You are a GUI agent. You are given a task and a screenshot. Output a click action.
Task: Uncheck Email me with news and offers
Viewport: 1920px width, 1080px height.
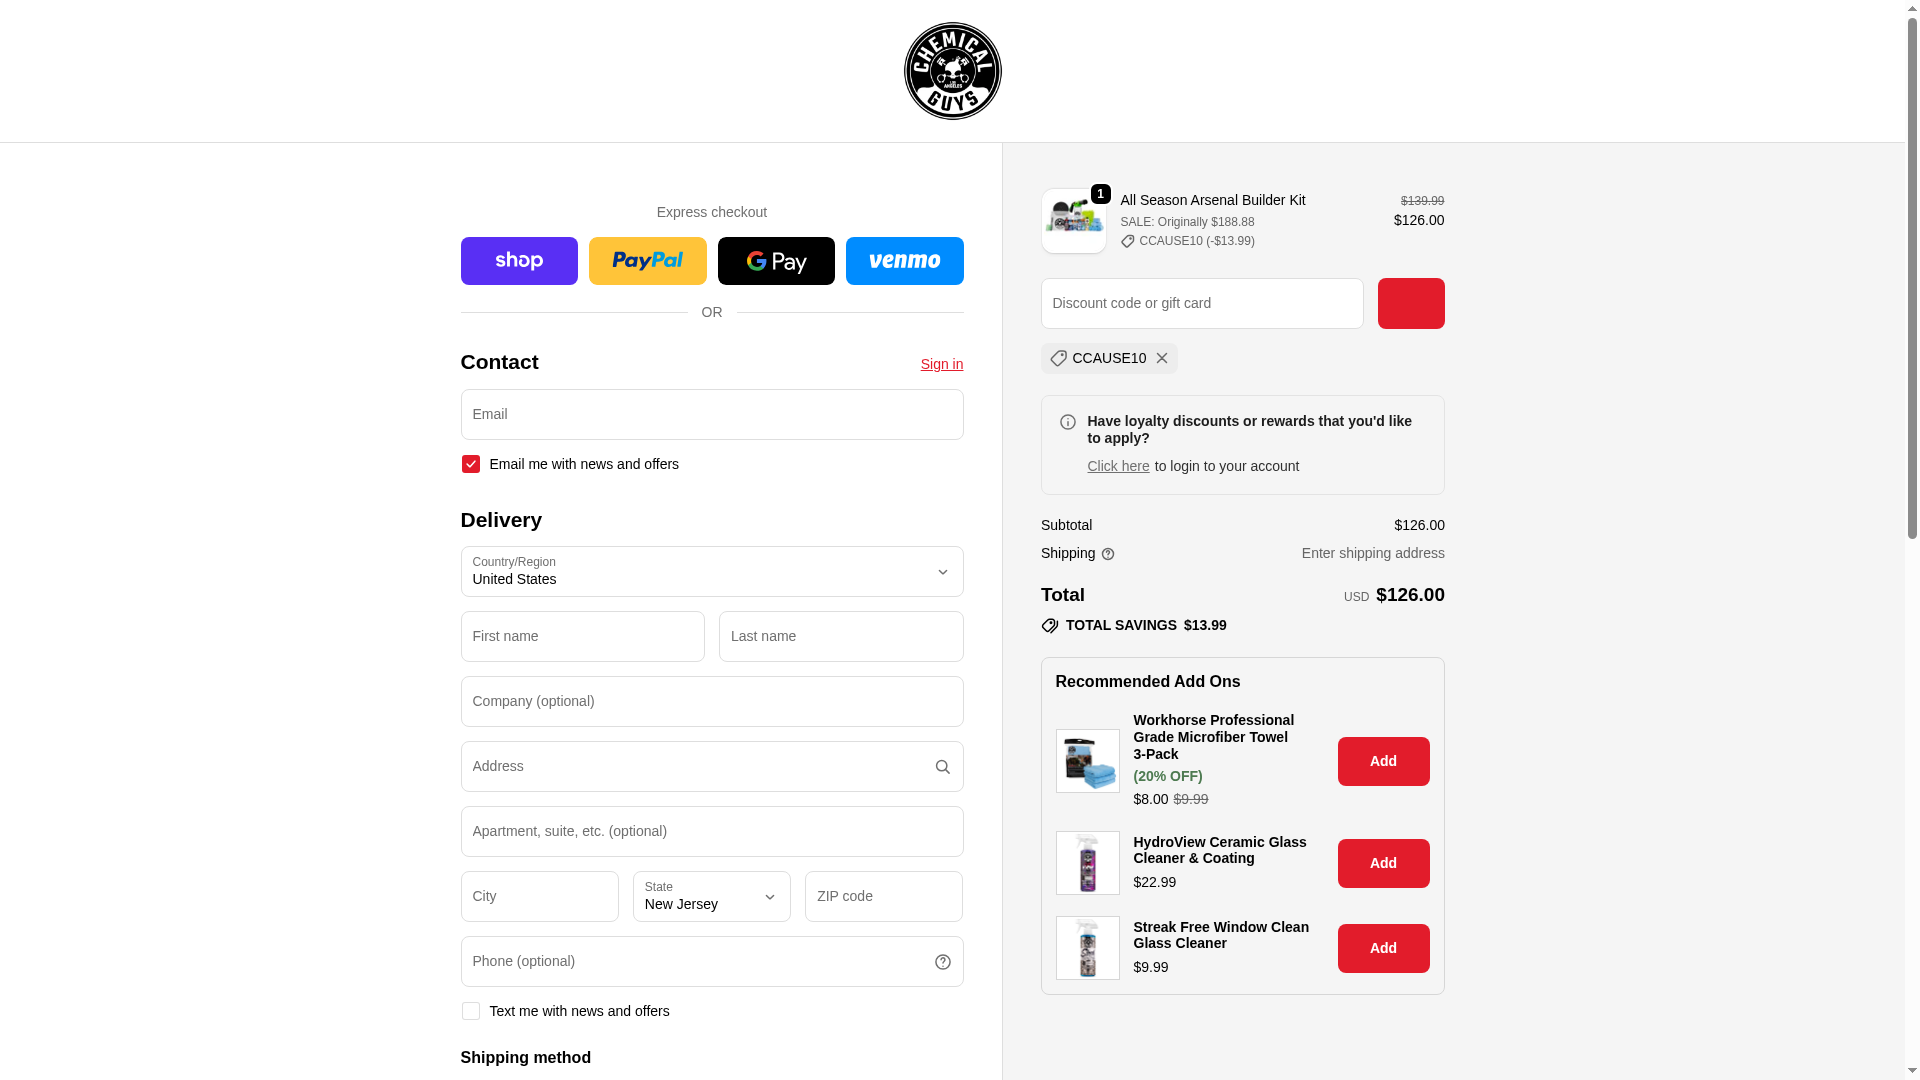pyautogui.click(x=471, y=464)
